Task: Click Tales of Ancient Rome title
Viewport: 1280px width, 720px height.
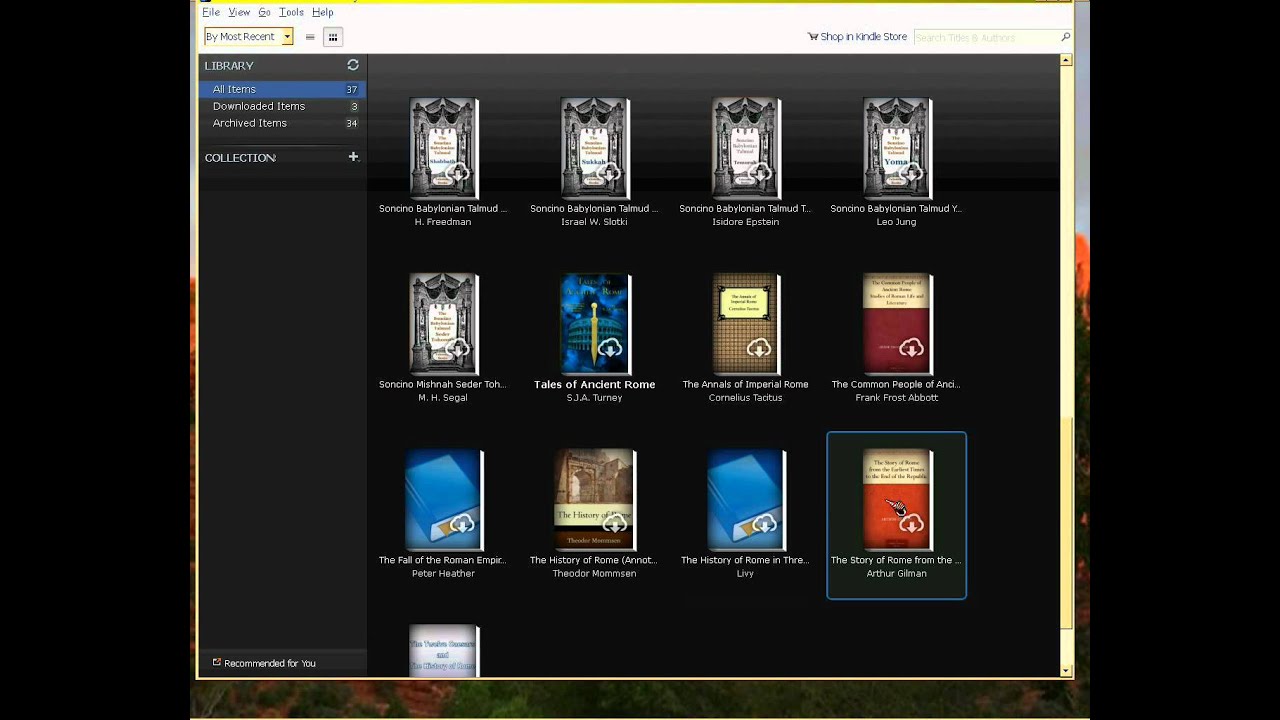Action: [x=595, y=384]
